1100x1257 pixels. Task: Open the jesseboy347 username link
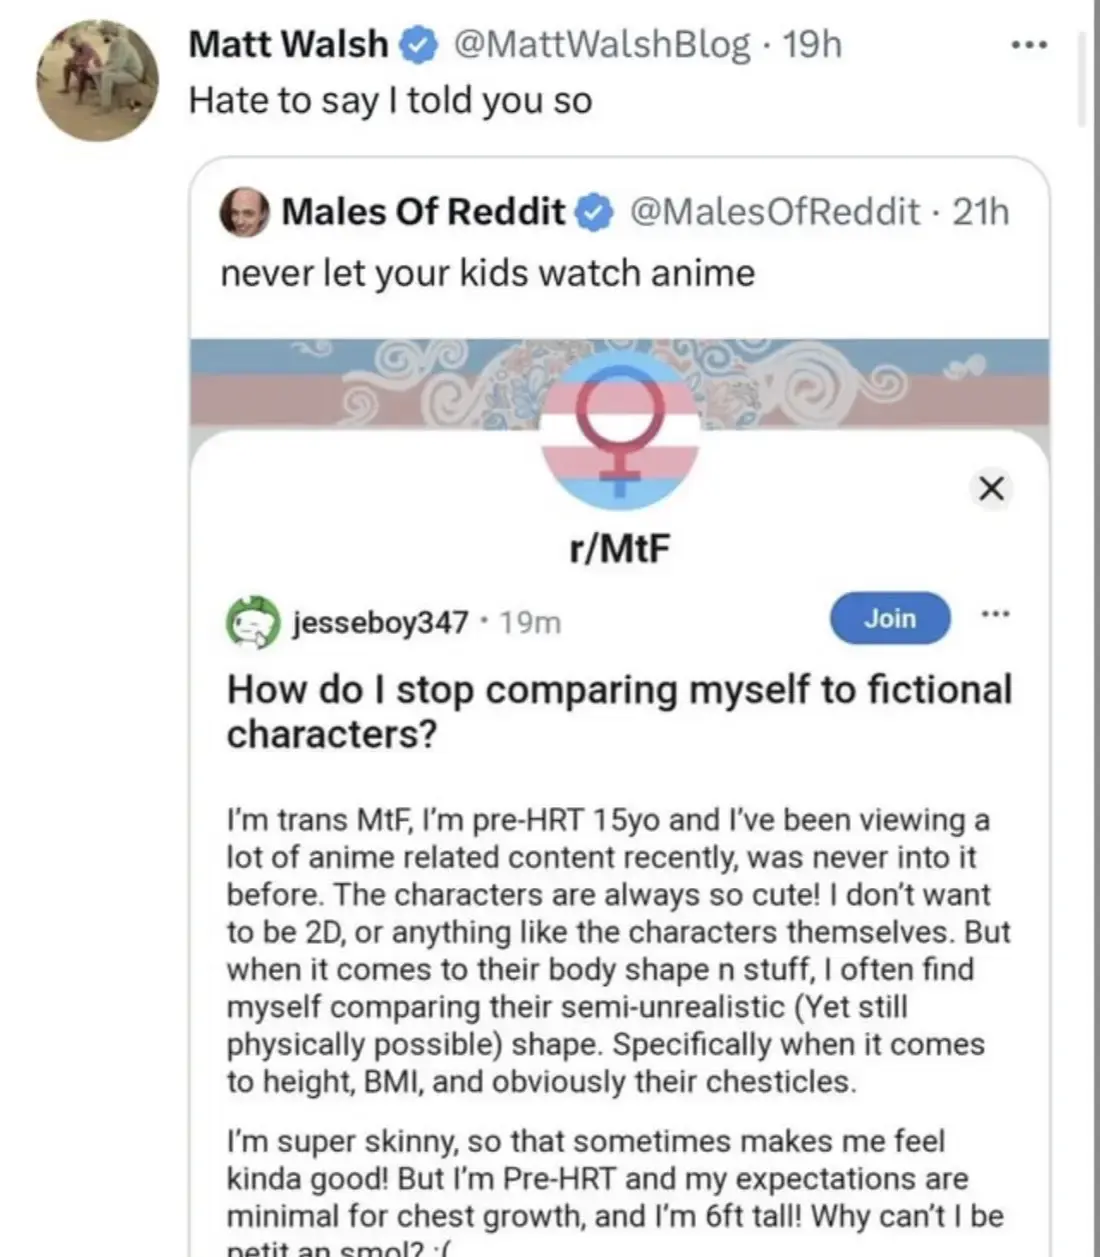[380, 623]
